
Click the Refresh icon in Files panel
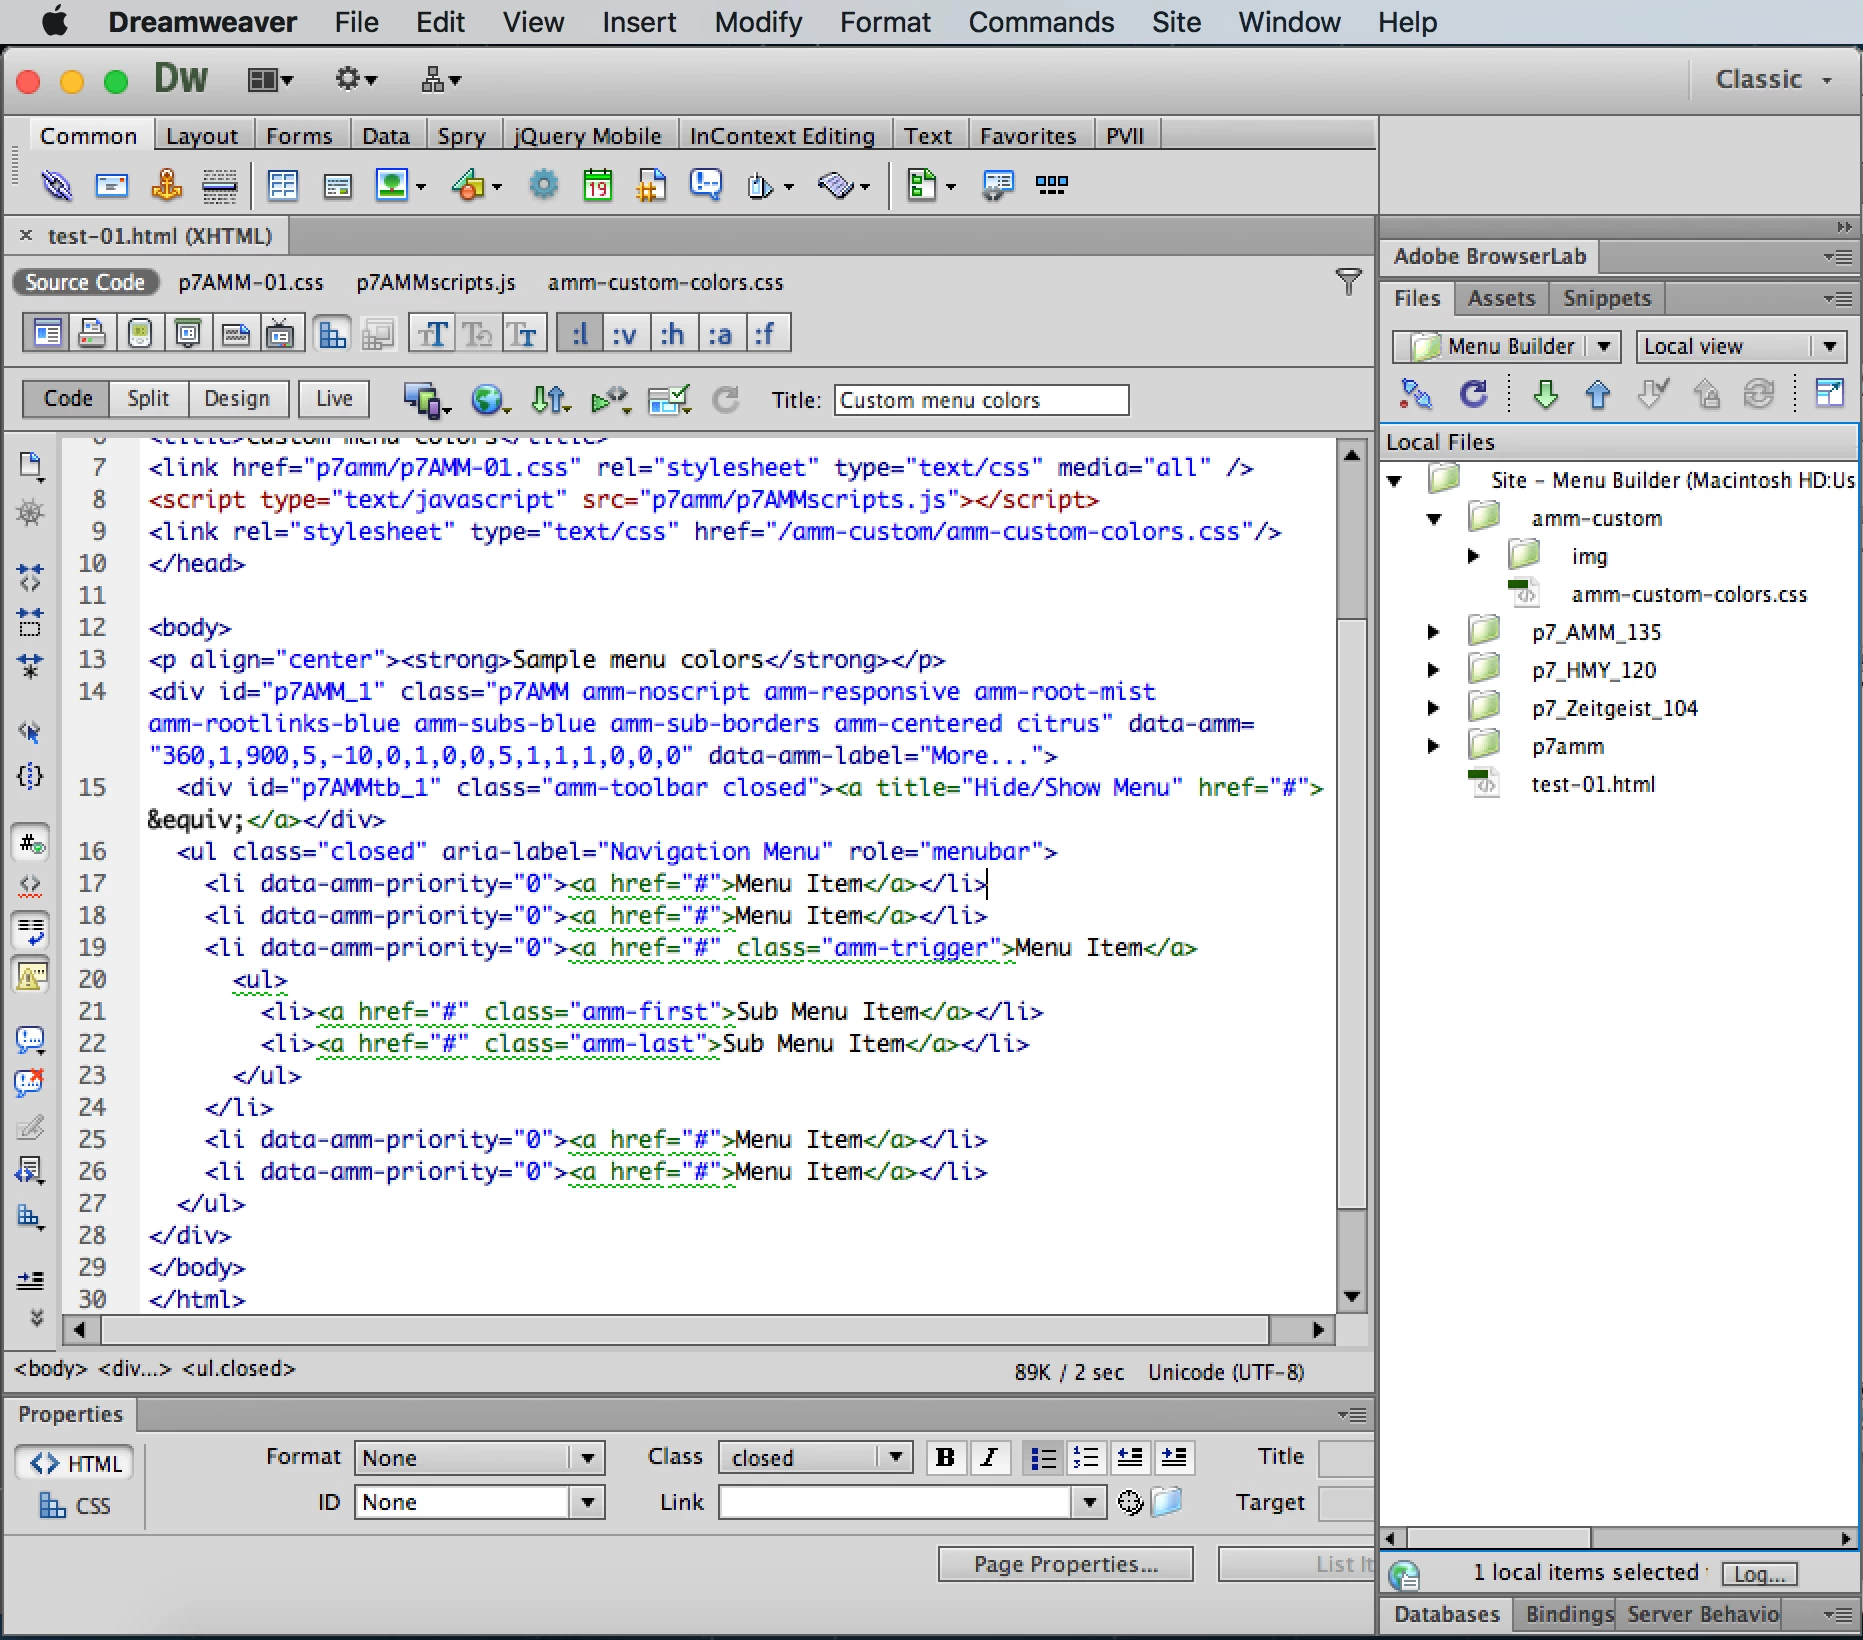(x=1473, y=394)
